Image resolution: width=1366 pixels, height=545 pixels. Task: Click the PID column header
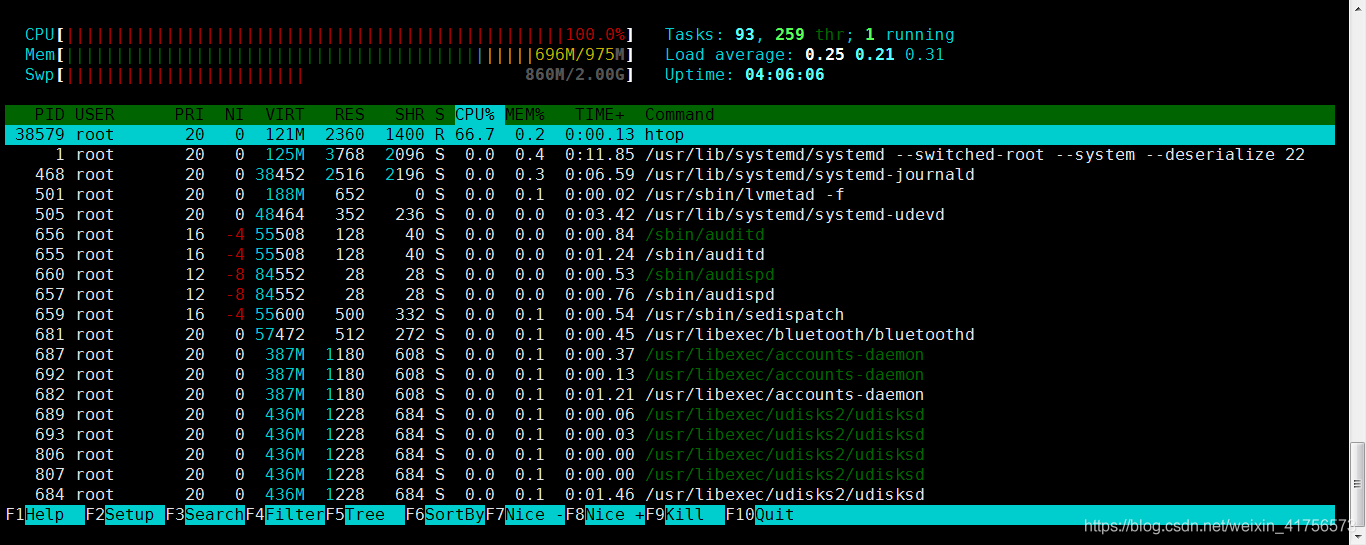coord(49,115)
